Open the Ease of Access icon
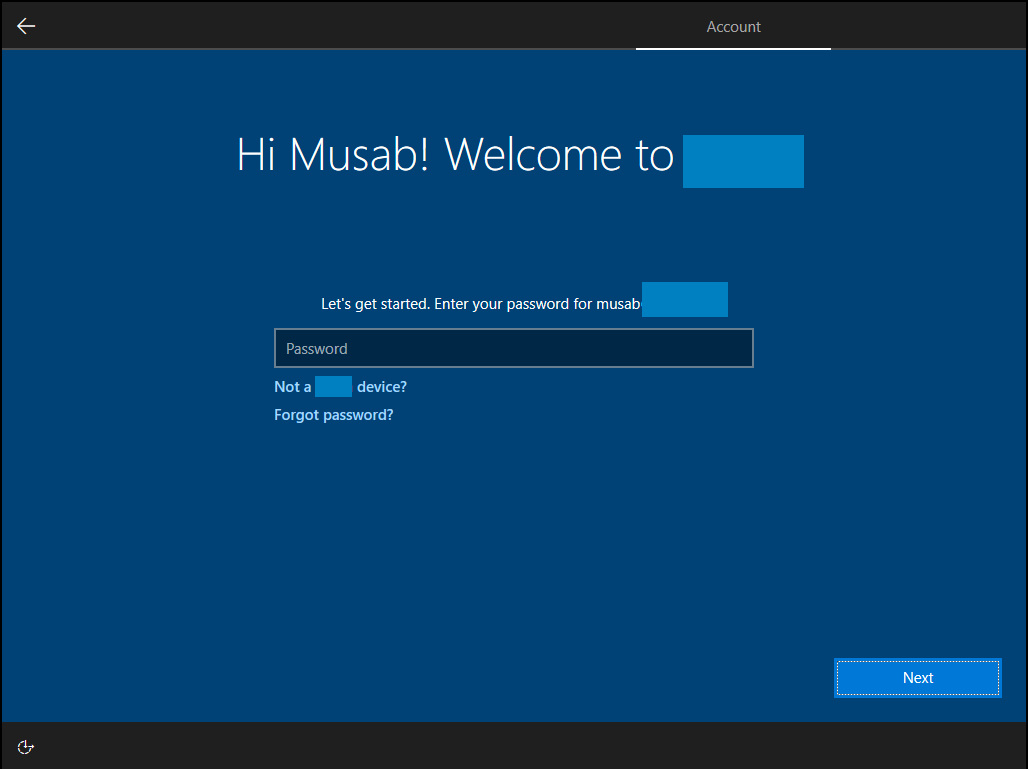 (x=26, y=747)
